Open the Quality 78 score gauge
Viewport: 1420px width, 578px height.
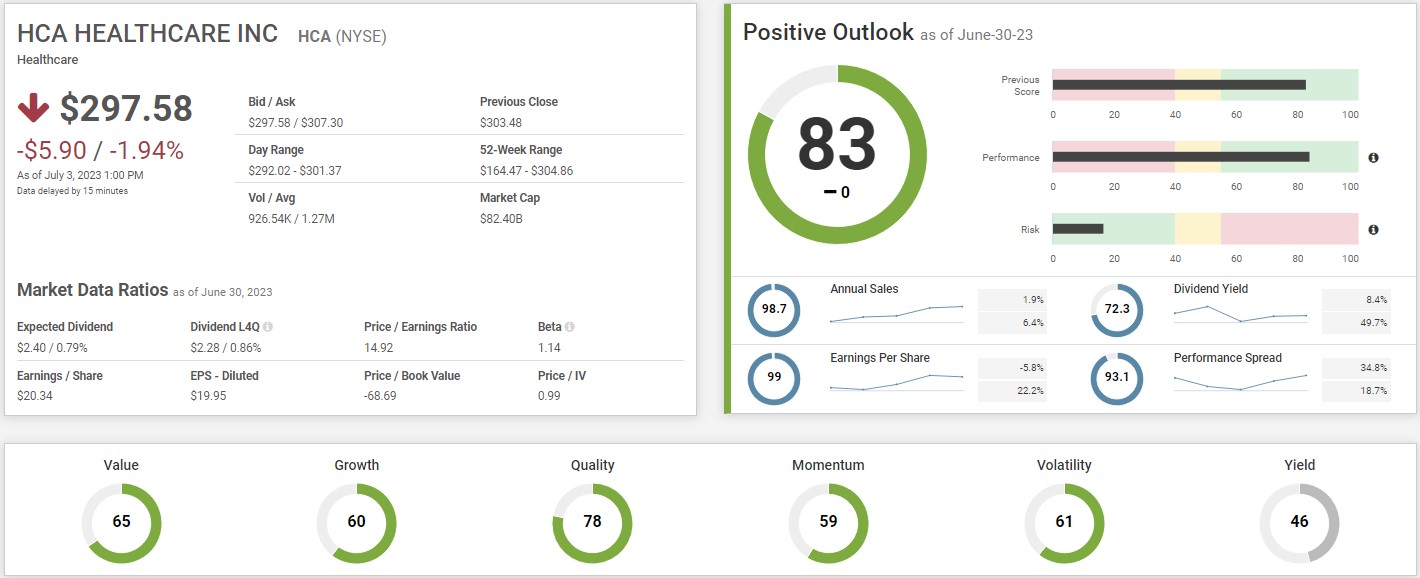click(x=592, y=522)
